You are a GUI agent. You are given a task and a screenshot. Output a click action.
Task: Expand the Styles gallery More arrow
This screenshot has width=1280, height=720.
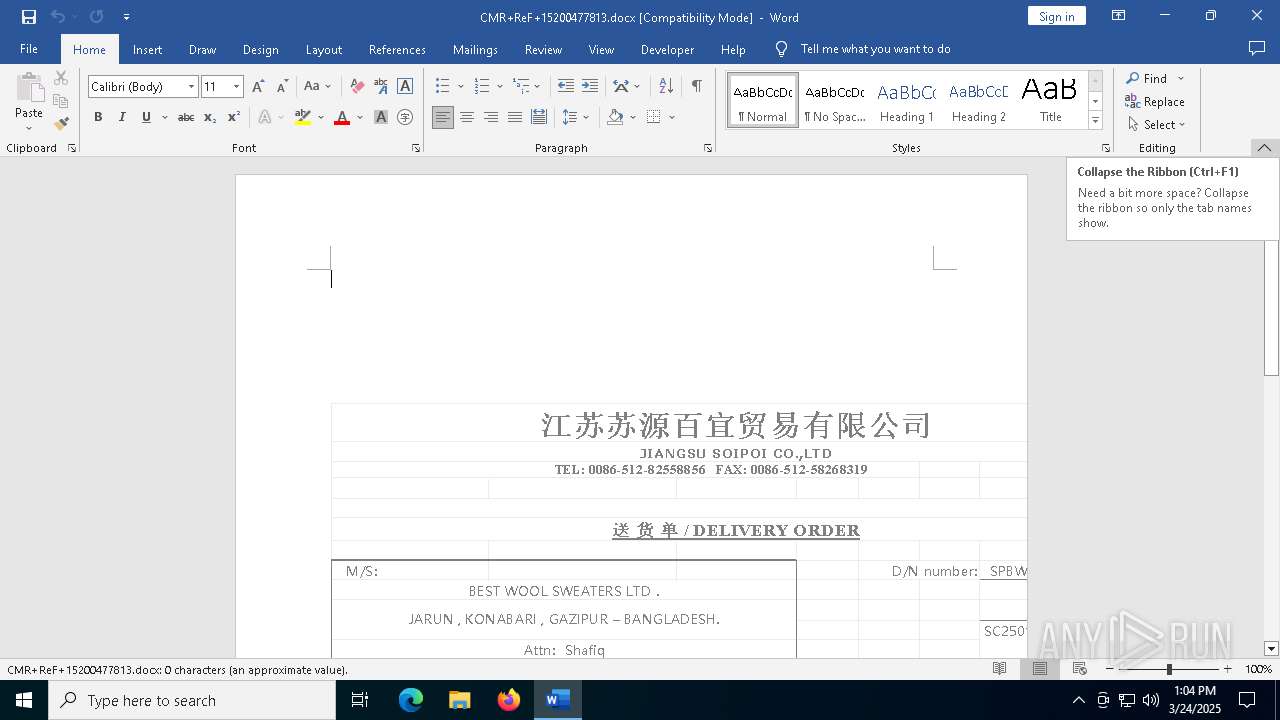pyautogui.click(x=1095, y=121)
